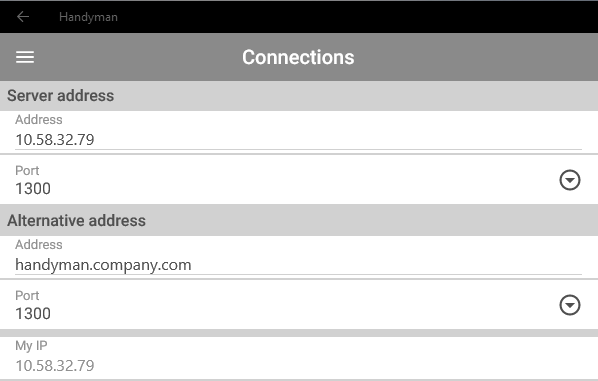
Task: Select the alternative address port value 1300
Action: tap(33, 314)
